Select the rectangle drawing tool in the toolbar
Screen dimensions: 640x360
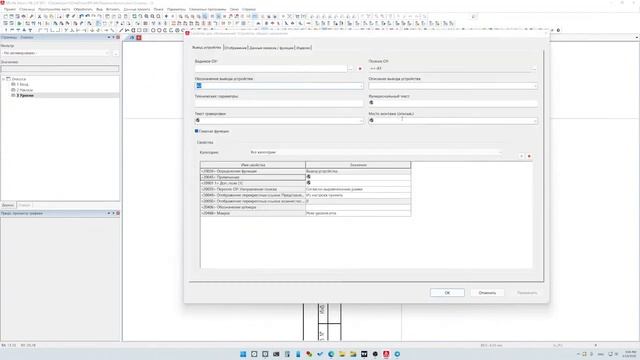coord(139,30)
